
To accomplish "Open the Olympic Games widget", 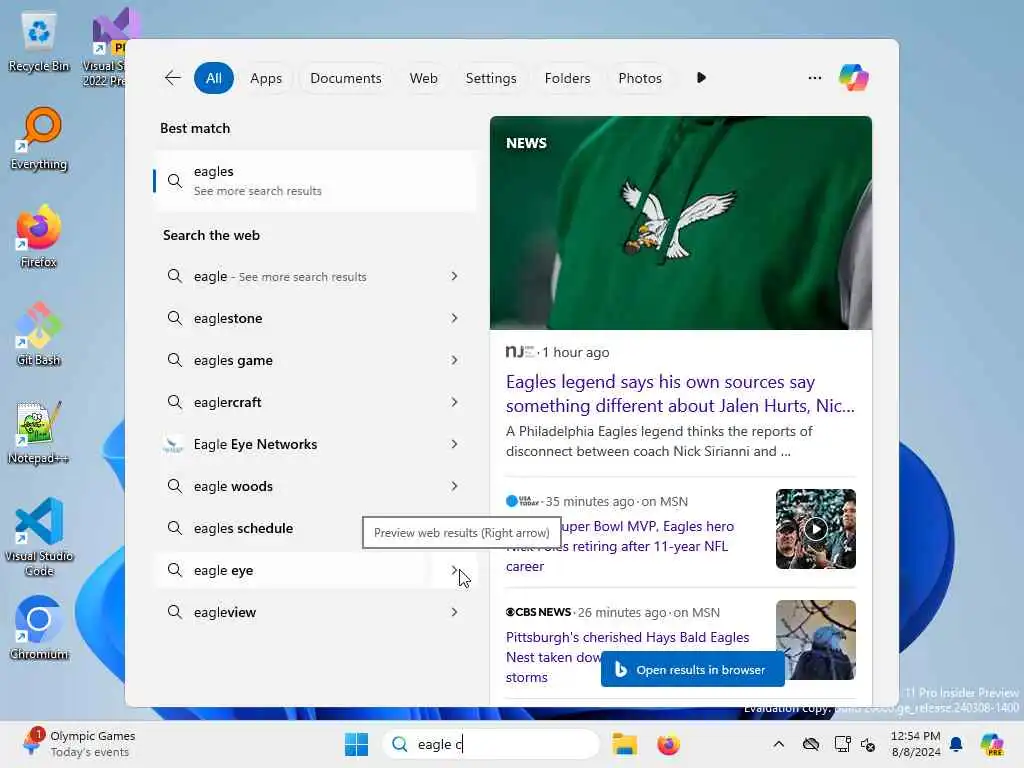I will coord(78,744).
